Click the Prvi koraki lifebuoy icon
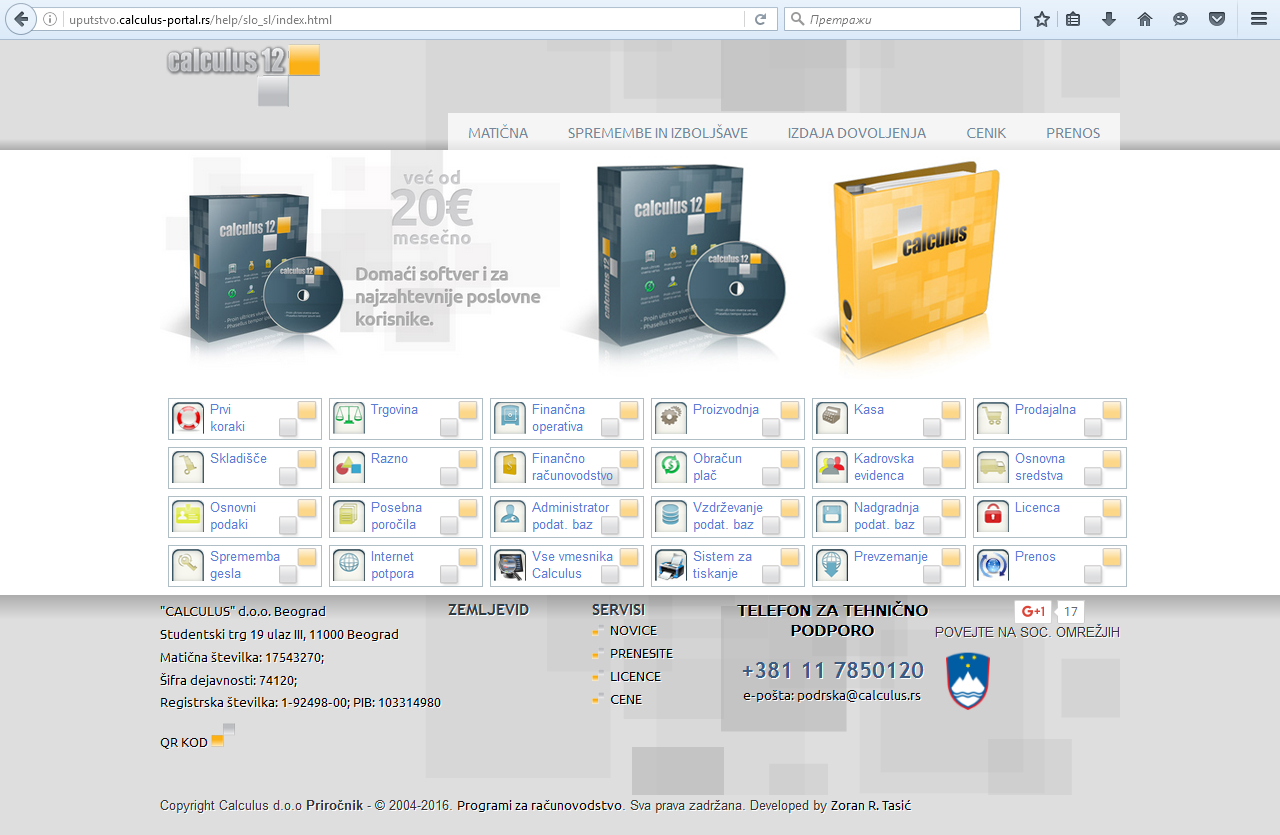This screenshot has width=1280, height=835. [188, 418]
